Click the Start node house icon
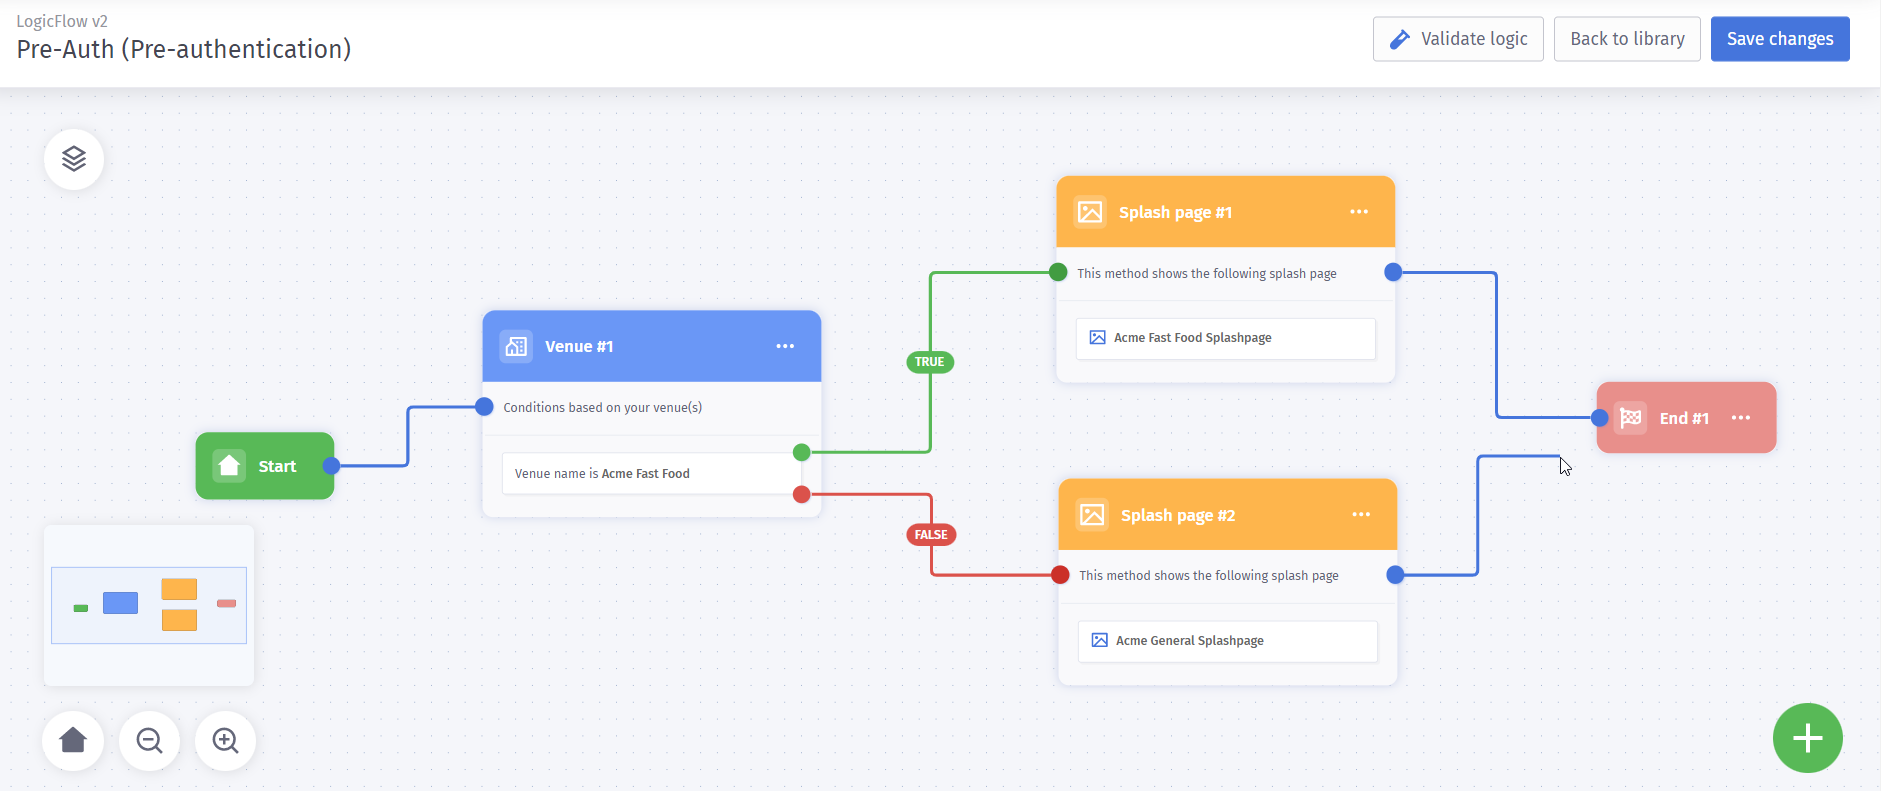This screenshot has width=1881, height=791. coord(229,466)
